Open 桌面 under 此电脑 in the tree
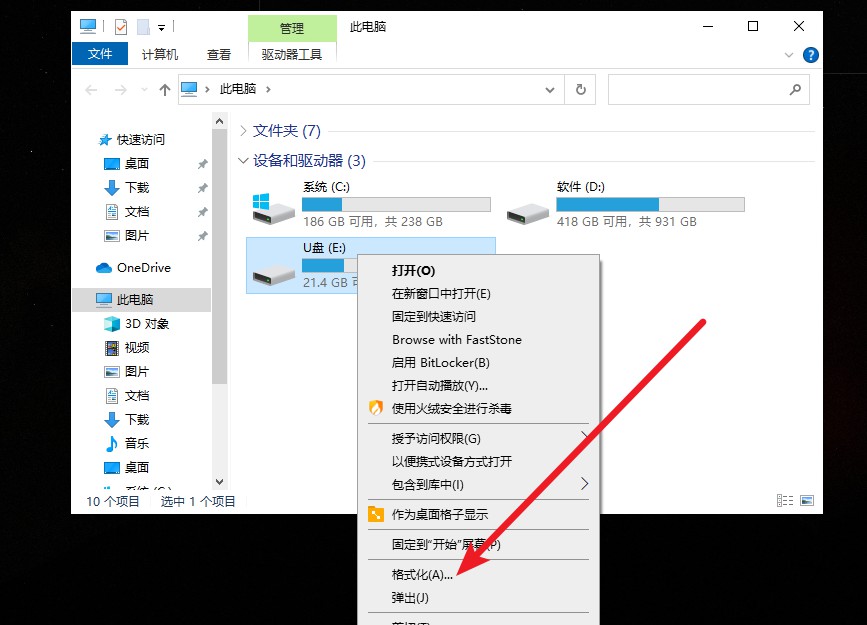 [137, 467]
